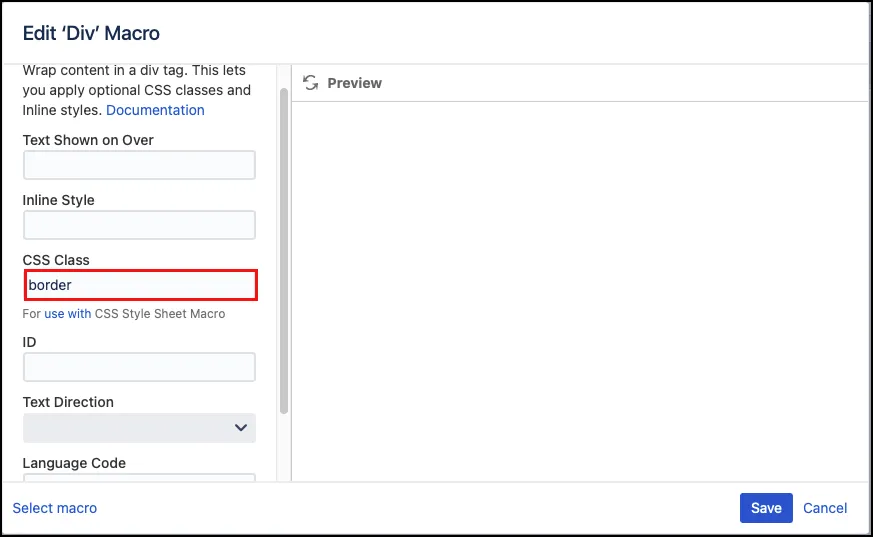Image resolution: width=873 pixels, height=537 pixels.
Task: Click the macro parameters panel scrollbar
Action: coord(284,250)
